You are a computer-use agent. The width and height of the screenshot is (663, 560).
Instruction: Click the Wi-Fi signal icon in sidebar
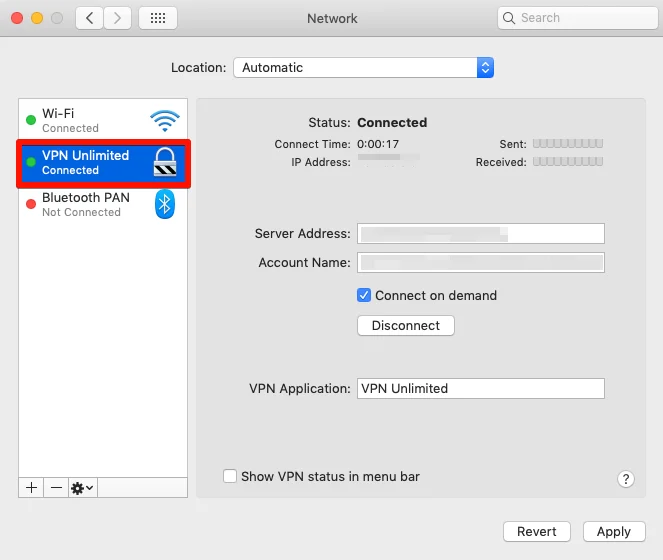pos(164,121)
